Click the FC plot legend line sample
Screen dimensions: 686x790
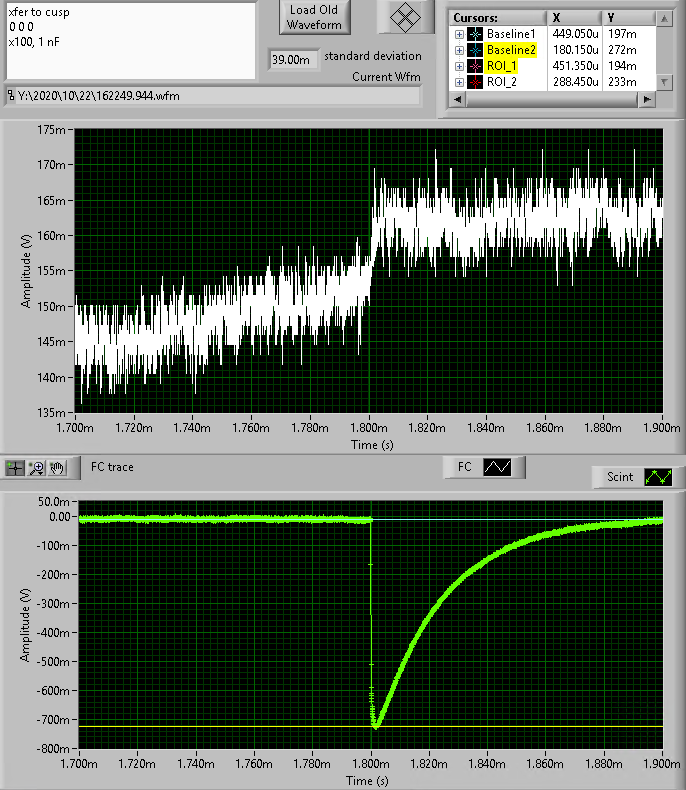click(497, 467)
